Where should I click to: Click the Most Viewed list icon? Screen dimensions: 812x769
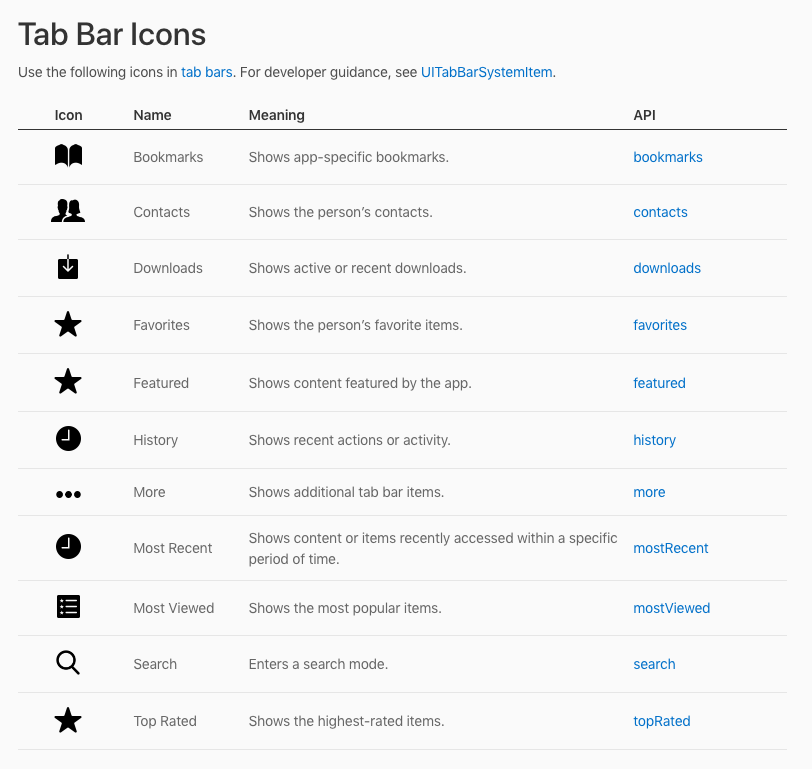68,606
